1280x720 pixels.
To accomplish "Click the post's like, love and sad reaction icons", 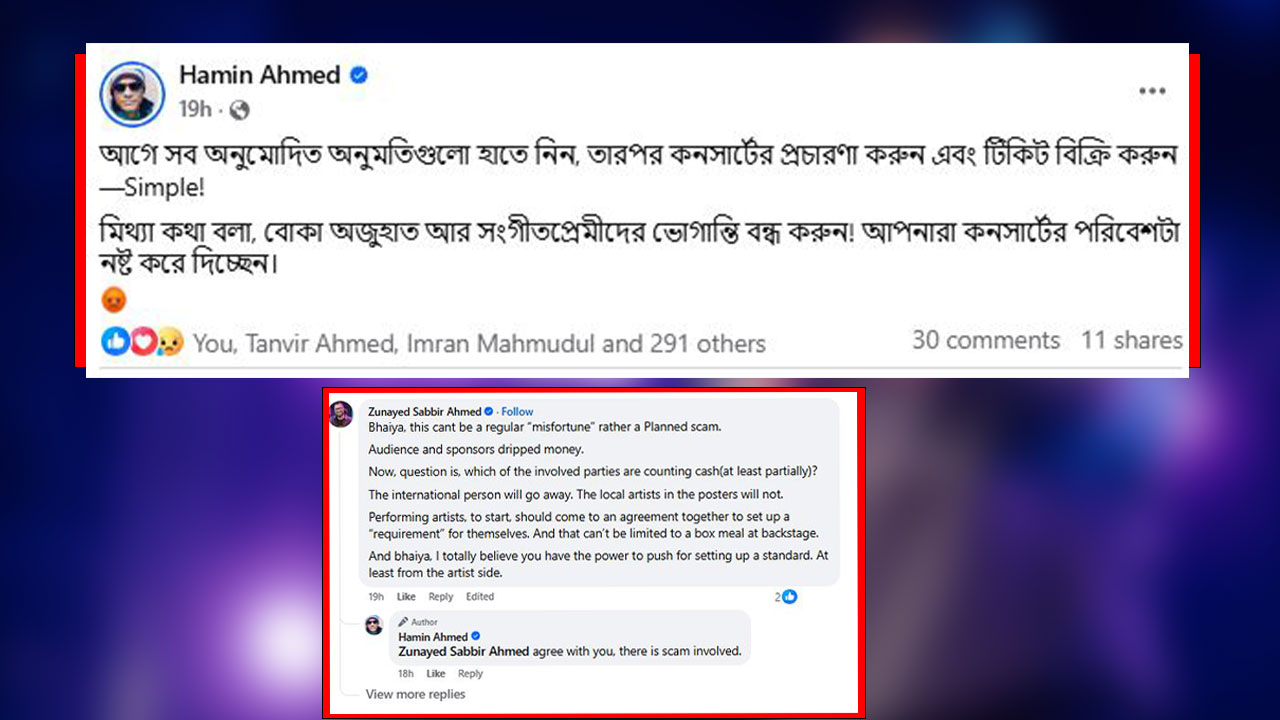I will [142, 343].
